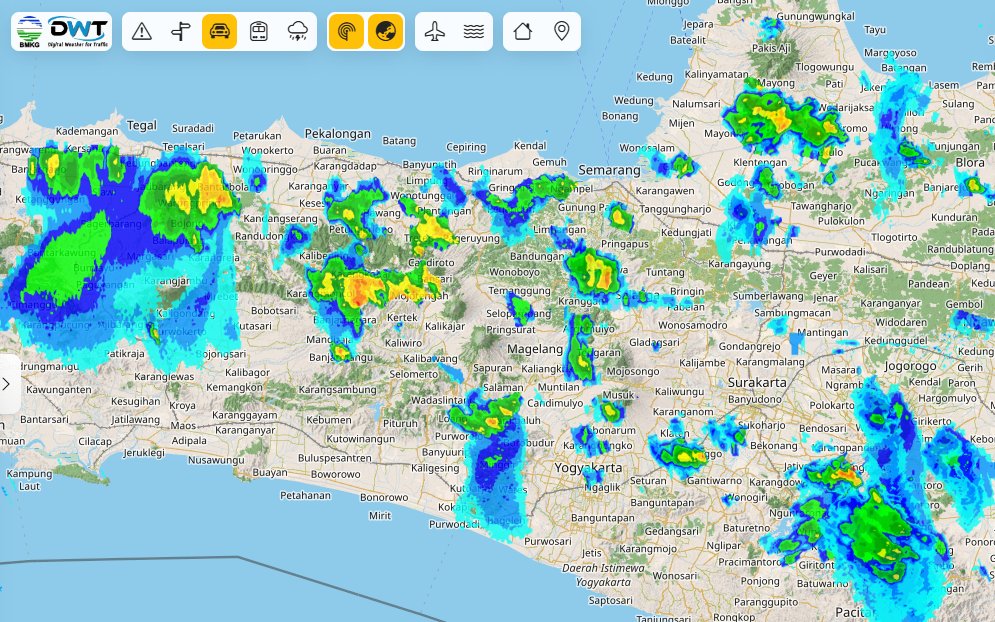Image resolution: width=995 pixels, height=622 pixels.
Task: Expand the side panel chevron arrow
Action: pyautogui.click(x=6, y=384)
